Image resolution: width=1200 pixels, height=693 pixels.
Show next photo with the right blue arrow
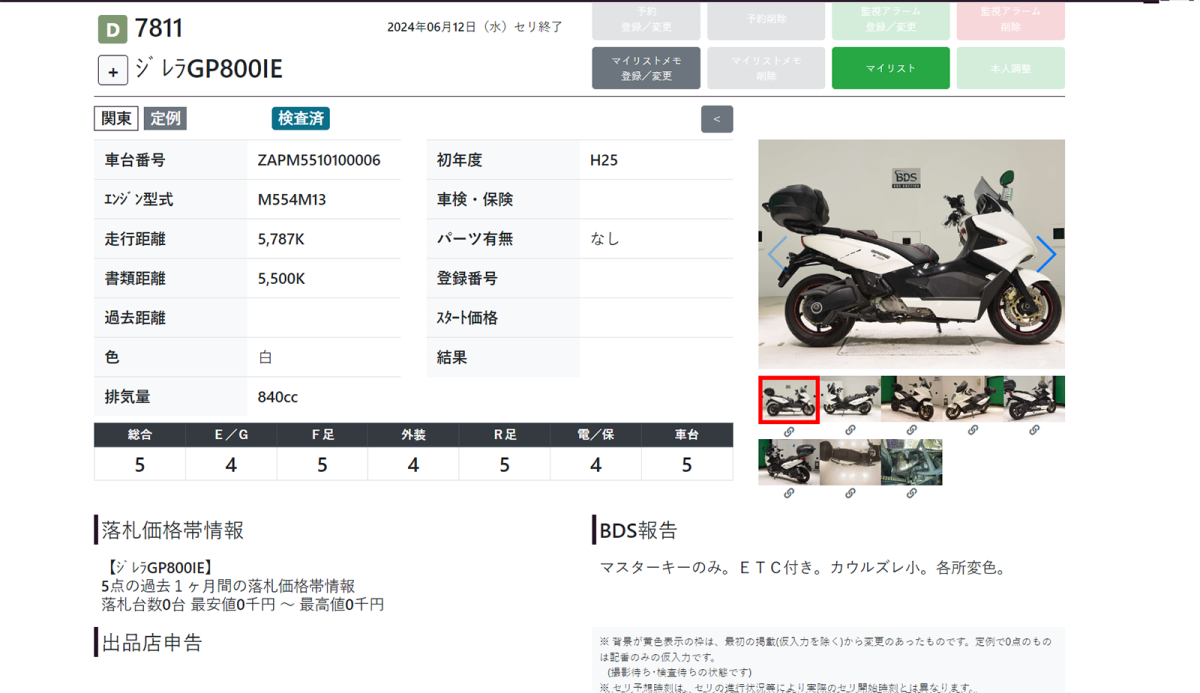[1045, 254]
